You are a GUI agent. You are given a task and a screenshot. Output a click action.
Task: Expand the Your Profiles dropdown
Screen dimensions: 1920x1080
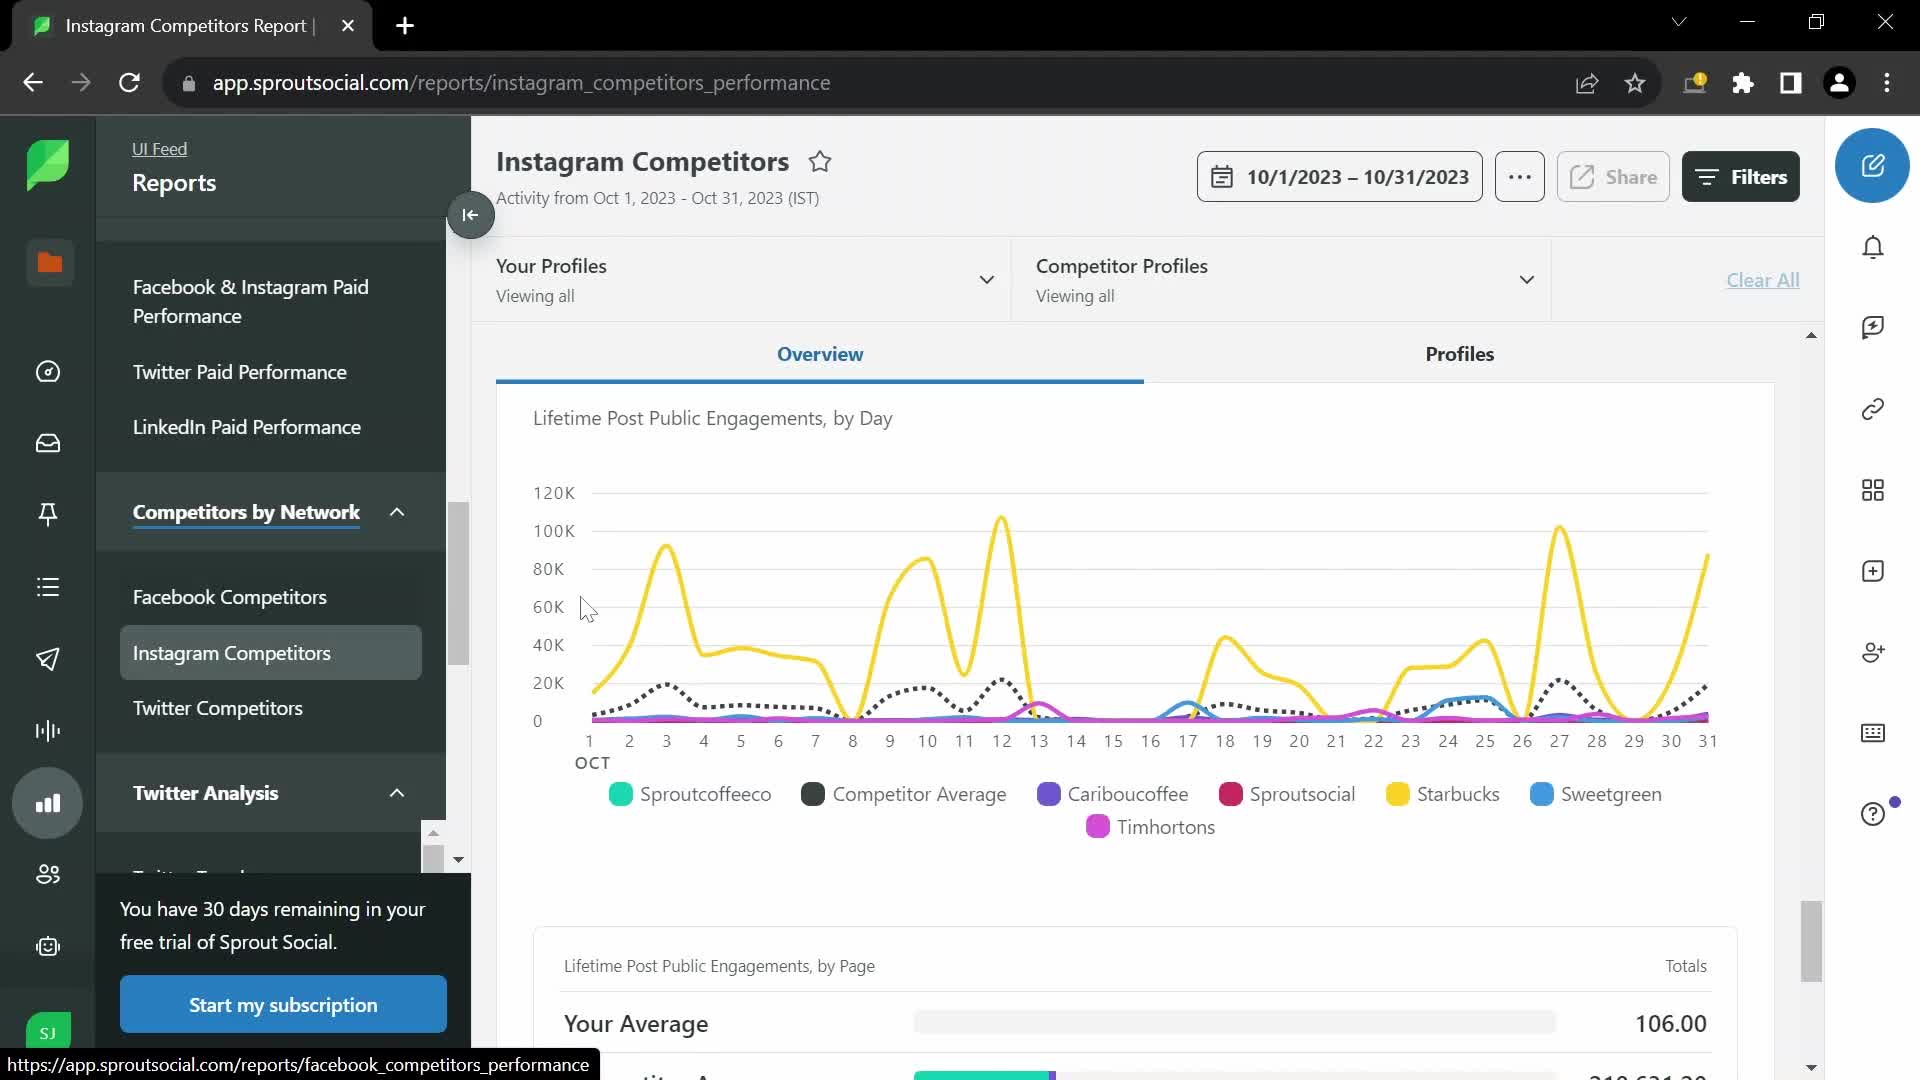(988, 280)
